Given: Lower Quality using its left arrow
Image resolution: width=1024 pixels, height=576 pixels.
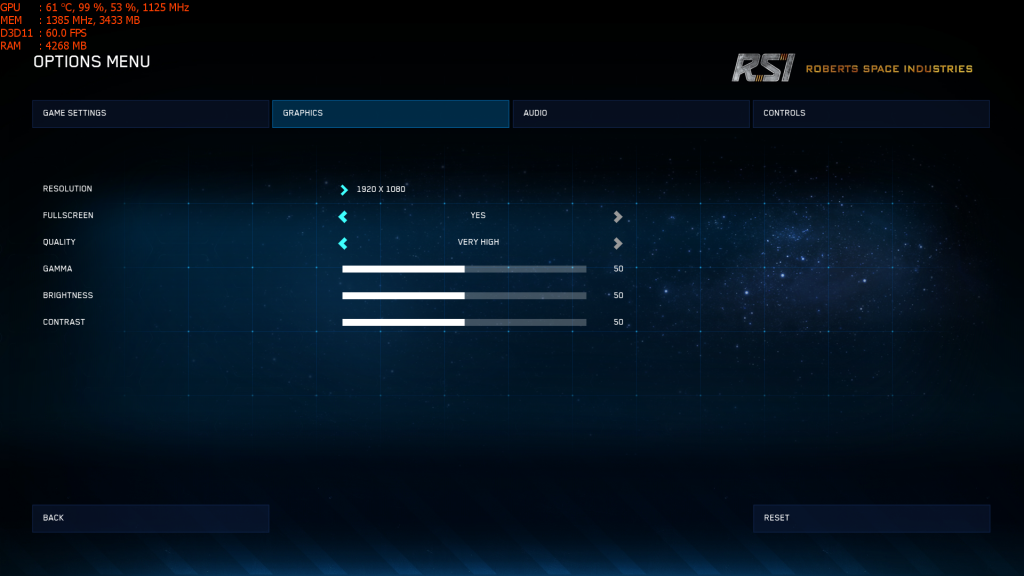Looking at the screenshot, I should (x=343, y=242).
